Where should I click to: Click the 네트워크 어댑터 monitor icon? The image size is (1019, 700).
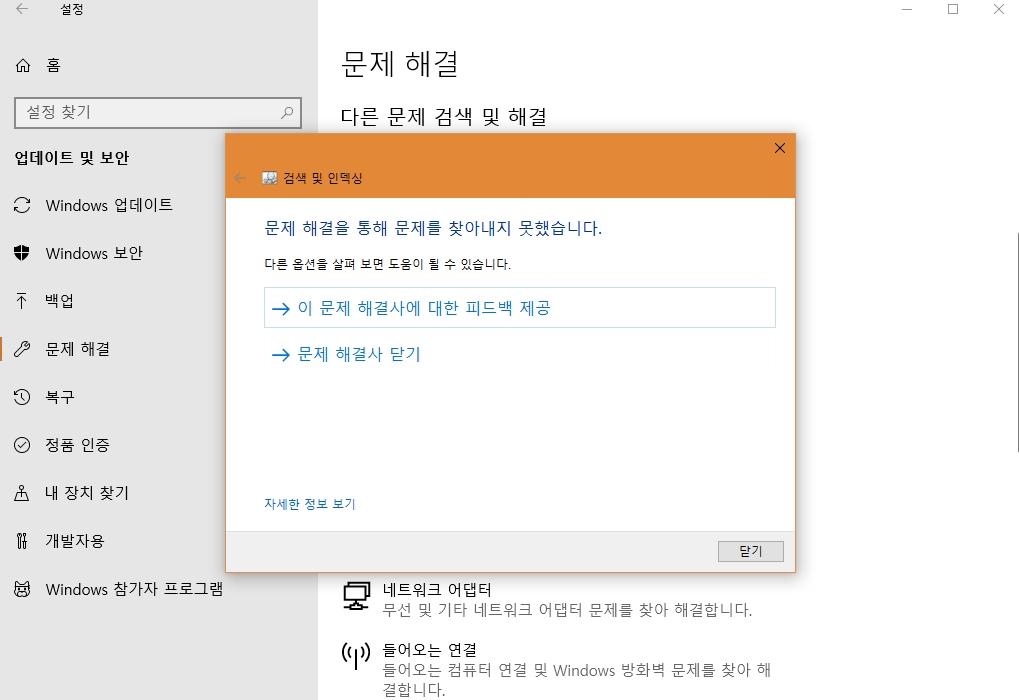356,596
